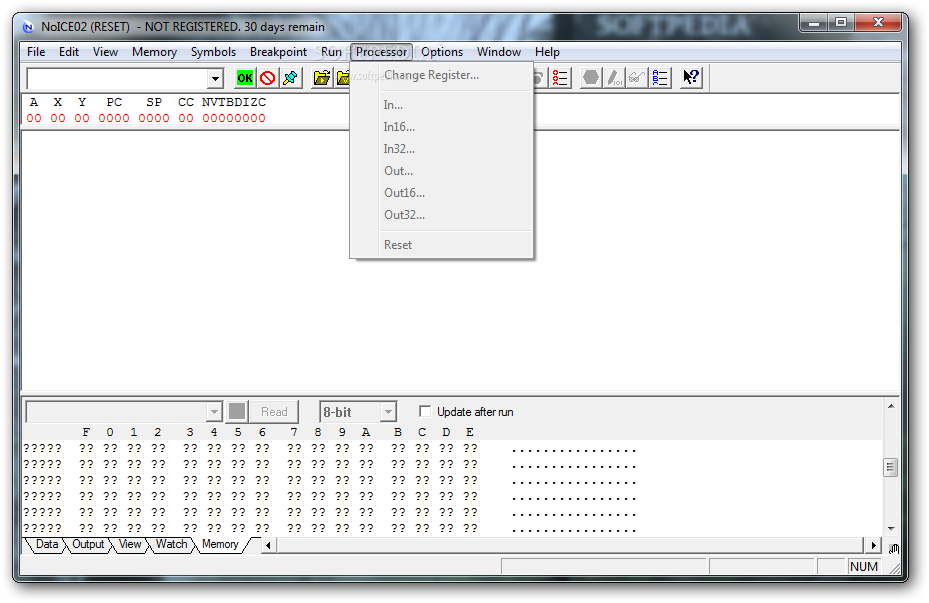Select the Memory tab at bottom

click(220, 544)
